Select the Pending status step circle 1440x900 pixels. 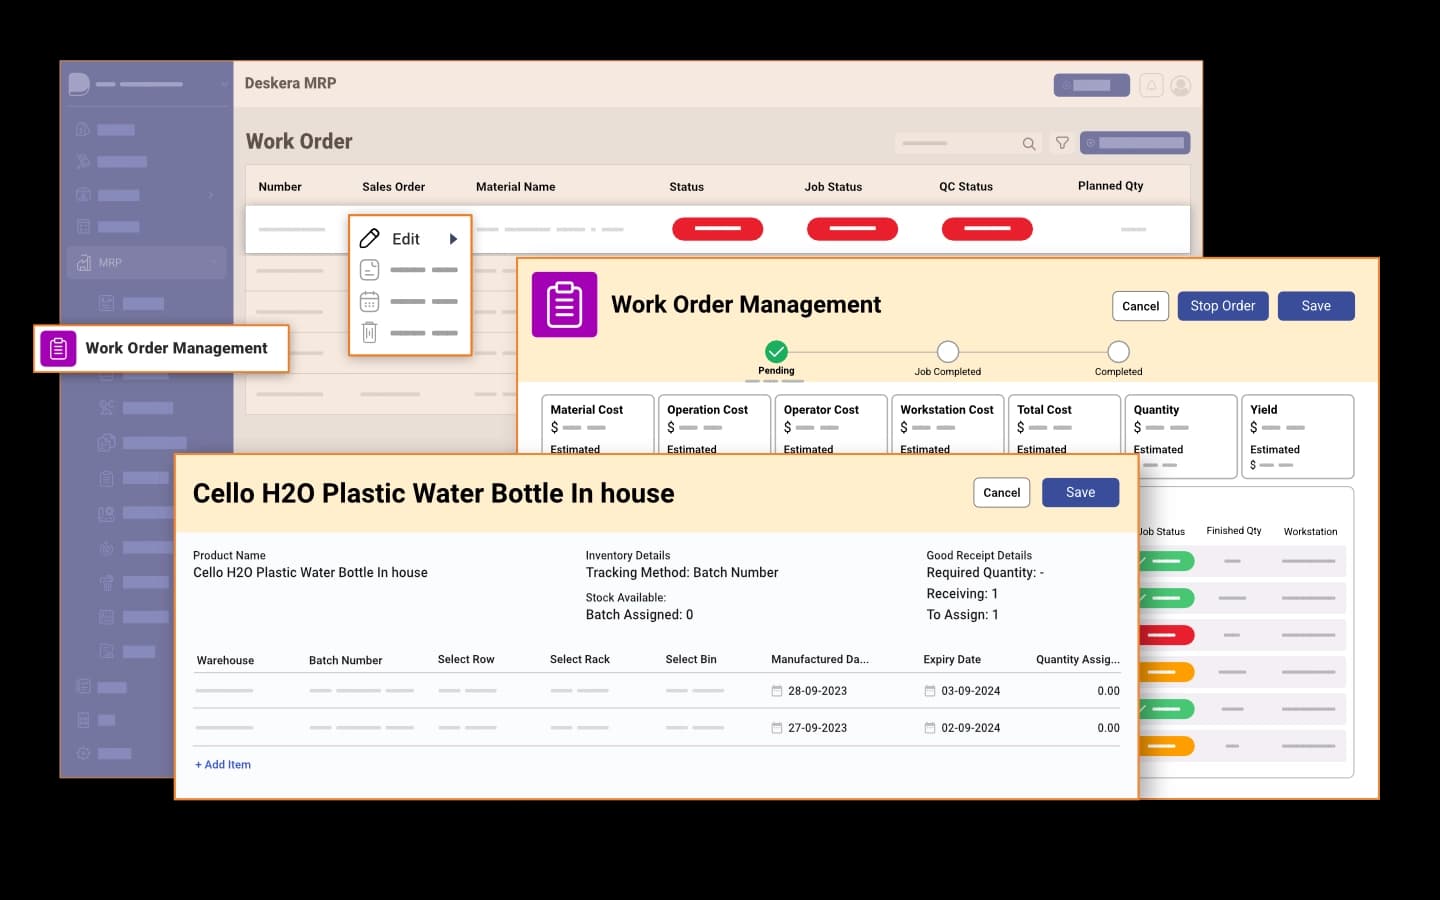[776, 352]
